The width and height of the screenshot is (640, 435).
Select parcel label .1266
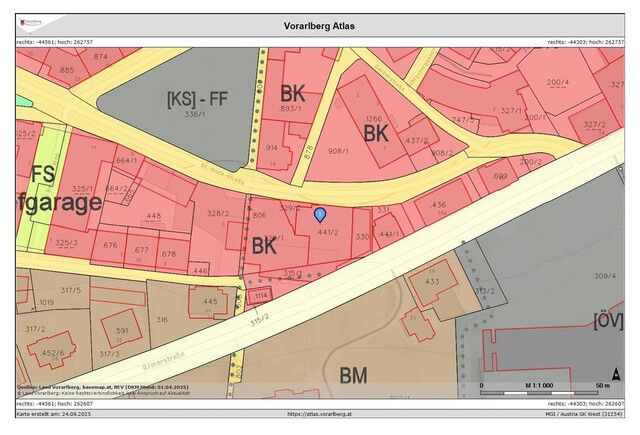click(373, 119)
